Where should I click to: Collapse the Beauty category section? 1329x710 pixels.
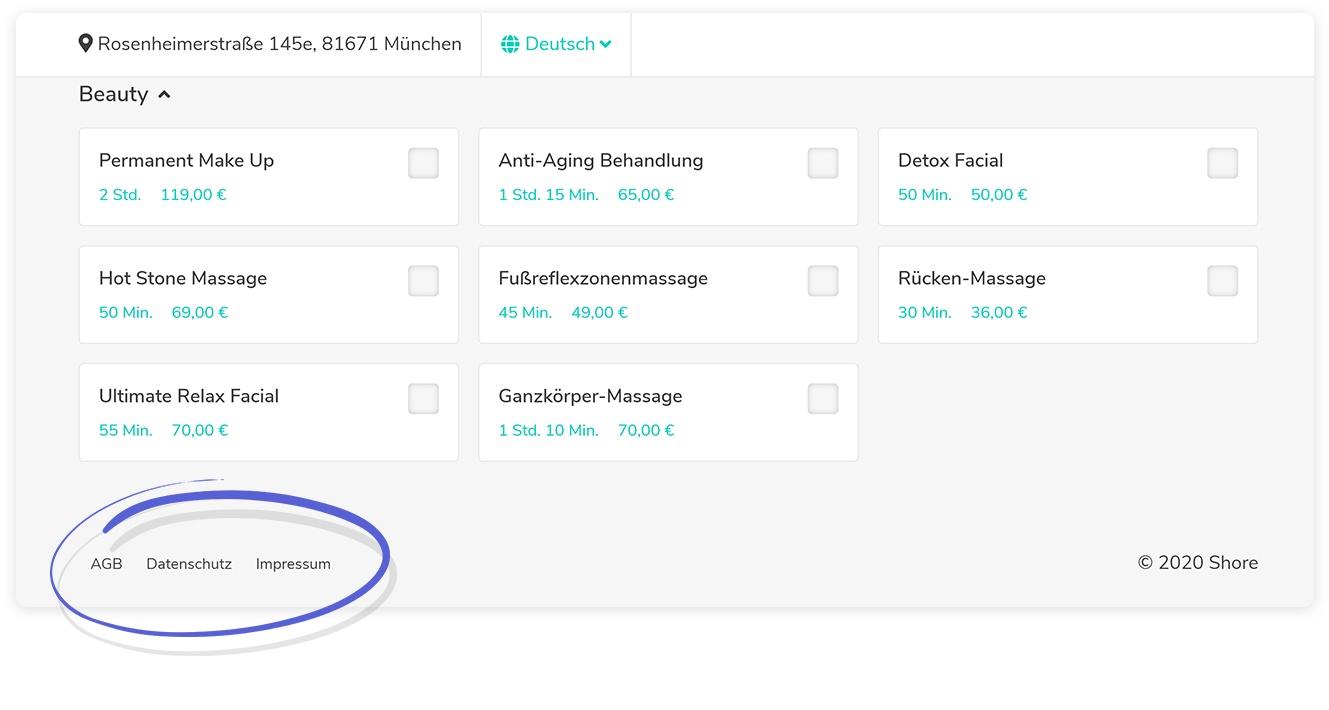coord(164,94)
